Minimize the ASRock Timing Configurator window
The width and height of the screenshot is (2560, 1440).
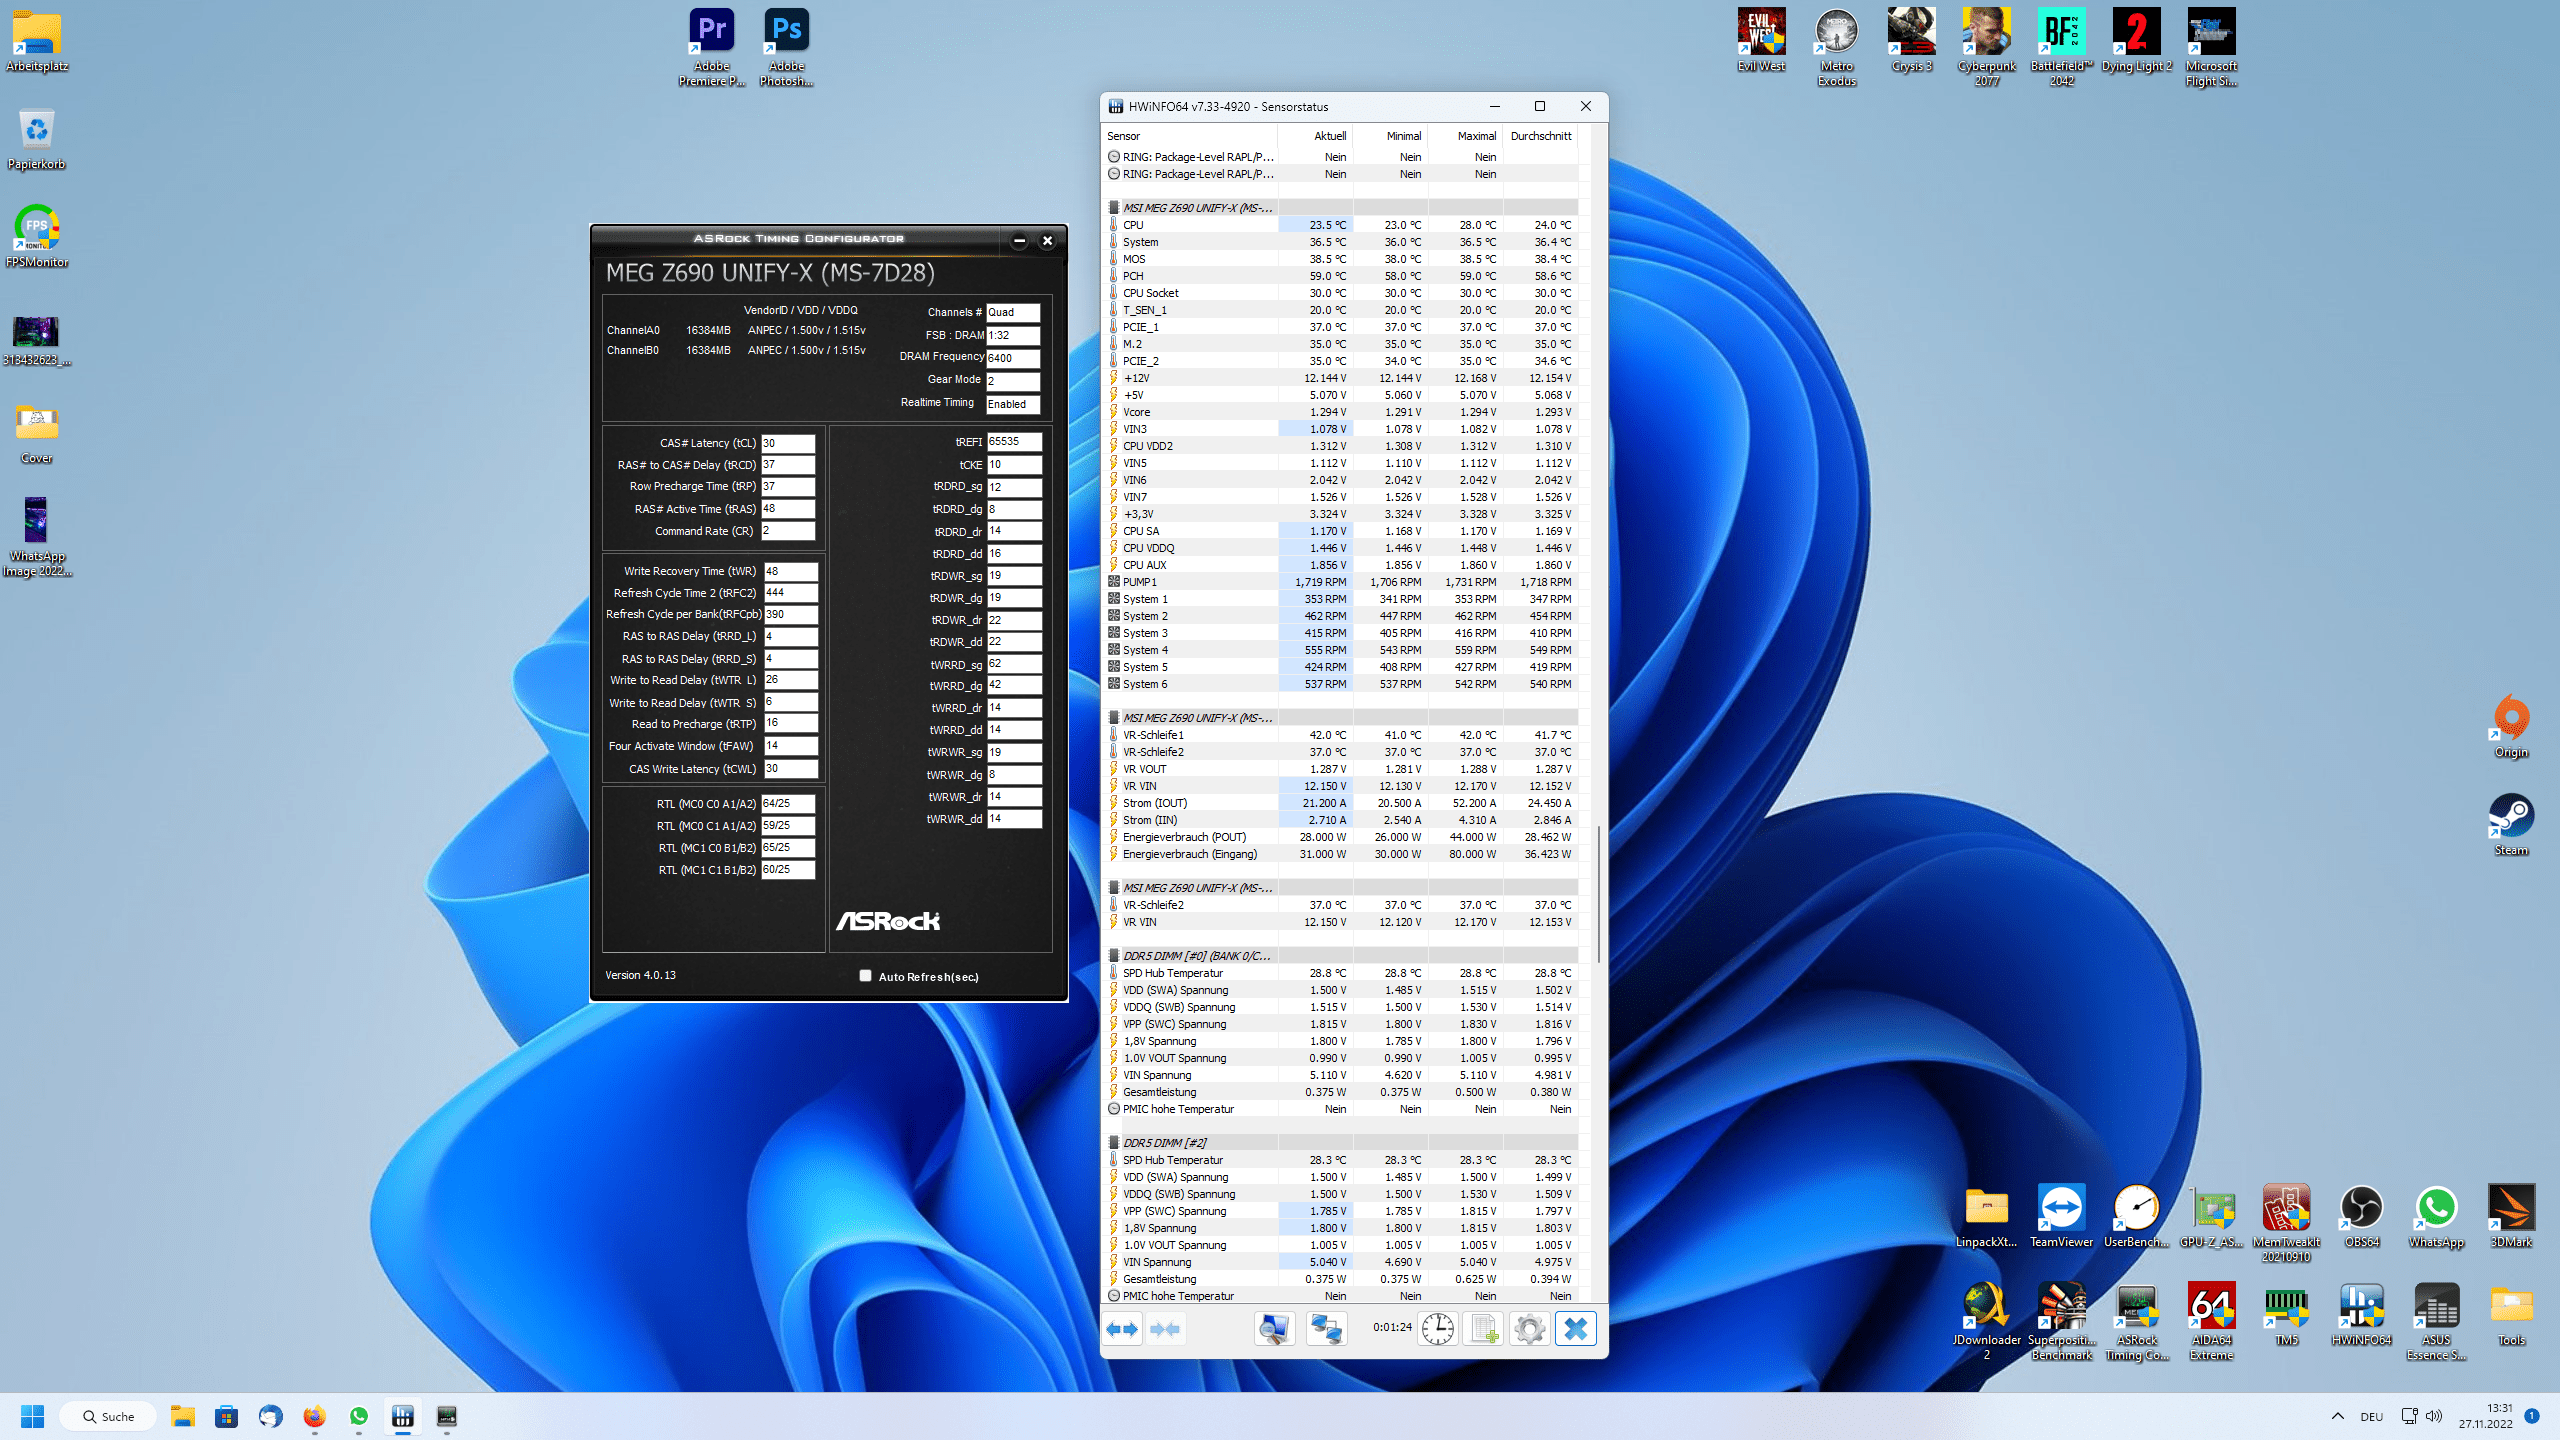tap(1019, 240)
